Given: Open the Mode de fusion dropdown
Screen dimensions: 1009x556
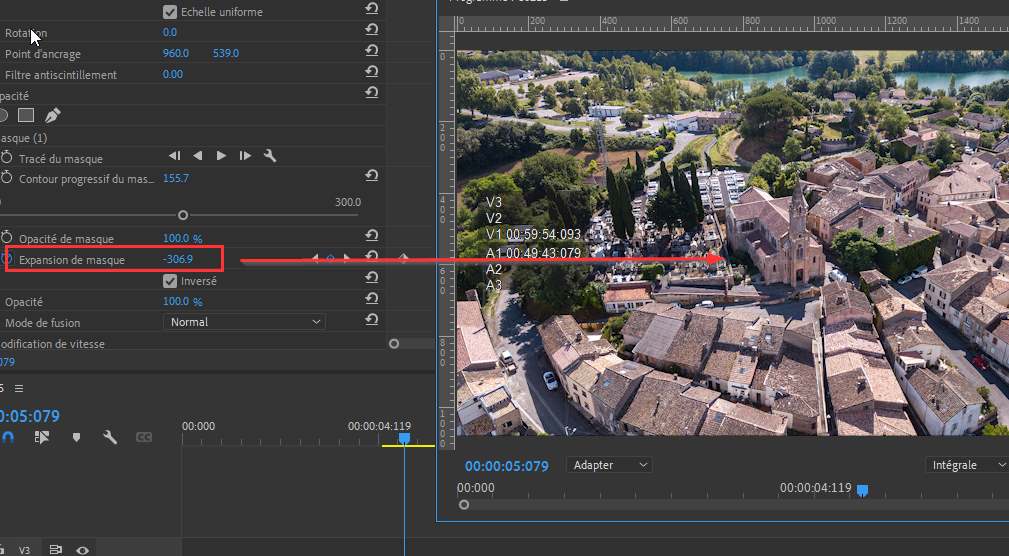Looking at the screenshot, I should [244, 322].
